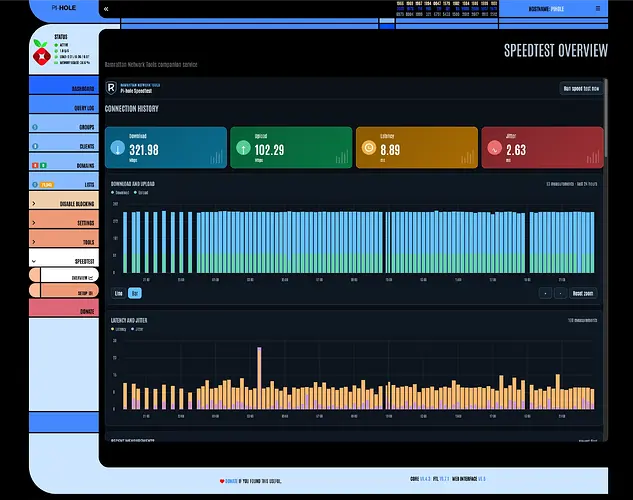
Task: Run speed test now
Action: point(581,88)
